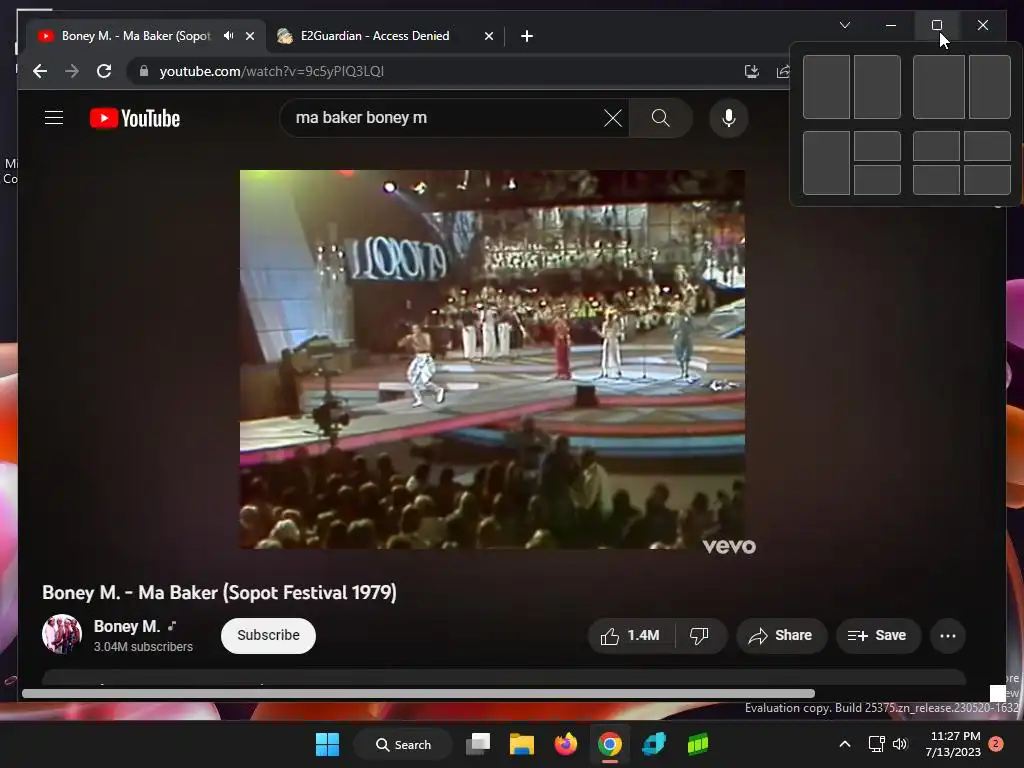Image resolution: width=1024 pixels, height=768 pixels.
Task: Dislike the video
Action: click(x=699, y=635)
